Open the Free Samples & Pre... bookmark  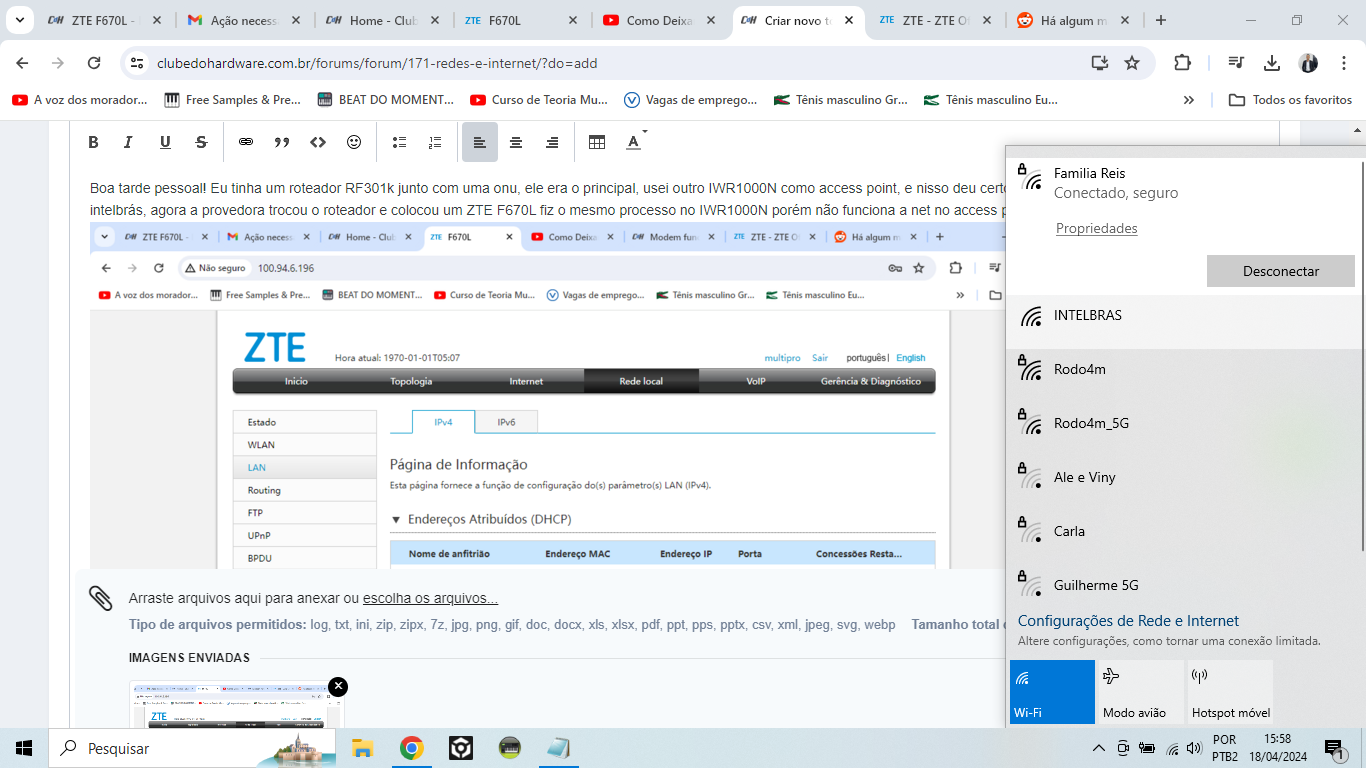tap(233, 100)
